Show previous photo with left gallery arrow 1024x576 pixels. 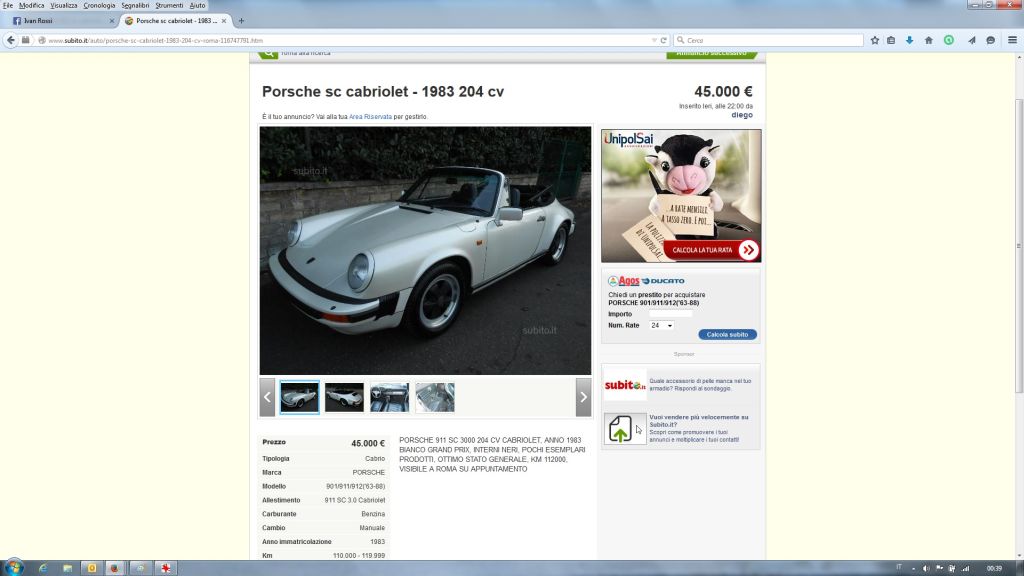point(267,397)
